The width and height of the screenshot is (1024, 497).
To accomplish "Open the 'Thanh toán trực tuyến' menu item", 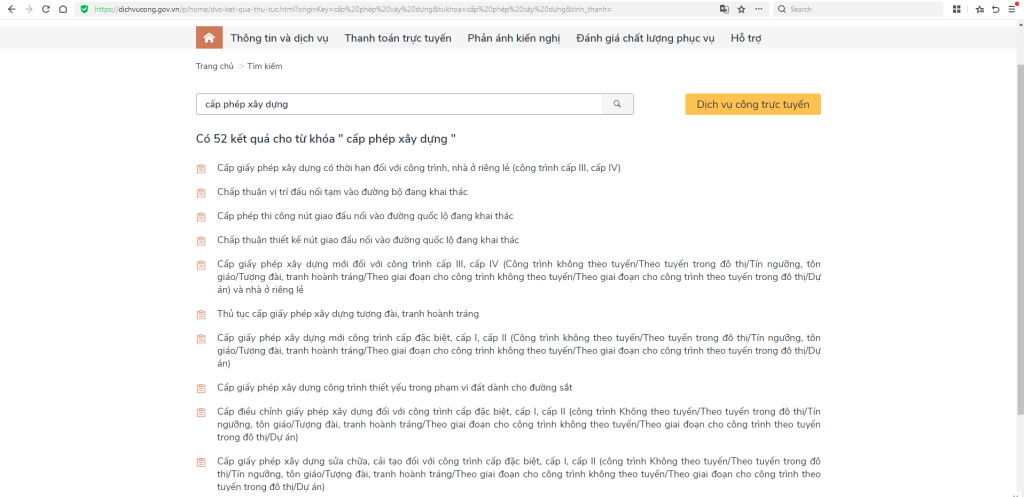I will [x=397, y=38].
